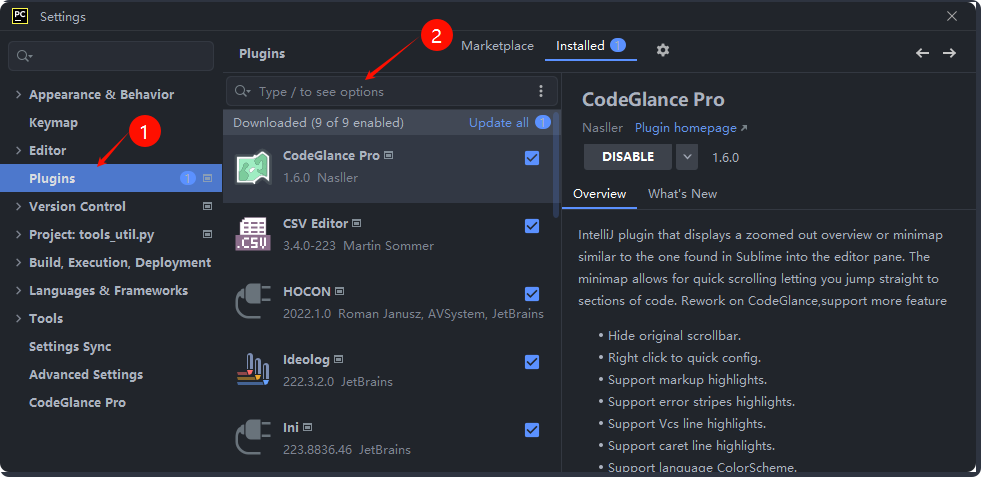Open dropdown arrow next to DISABLE button
The height and width of the screenshot is (477, 981).
(x=686, y=157)
